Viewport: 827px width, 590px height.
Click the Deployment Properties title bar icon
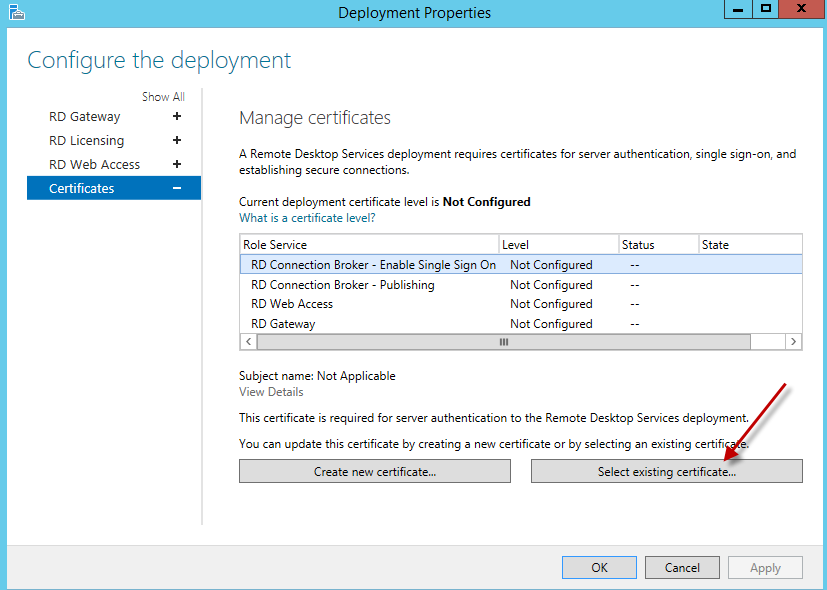coord(16,12)
